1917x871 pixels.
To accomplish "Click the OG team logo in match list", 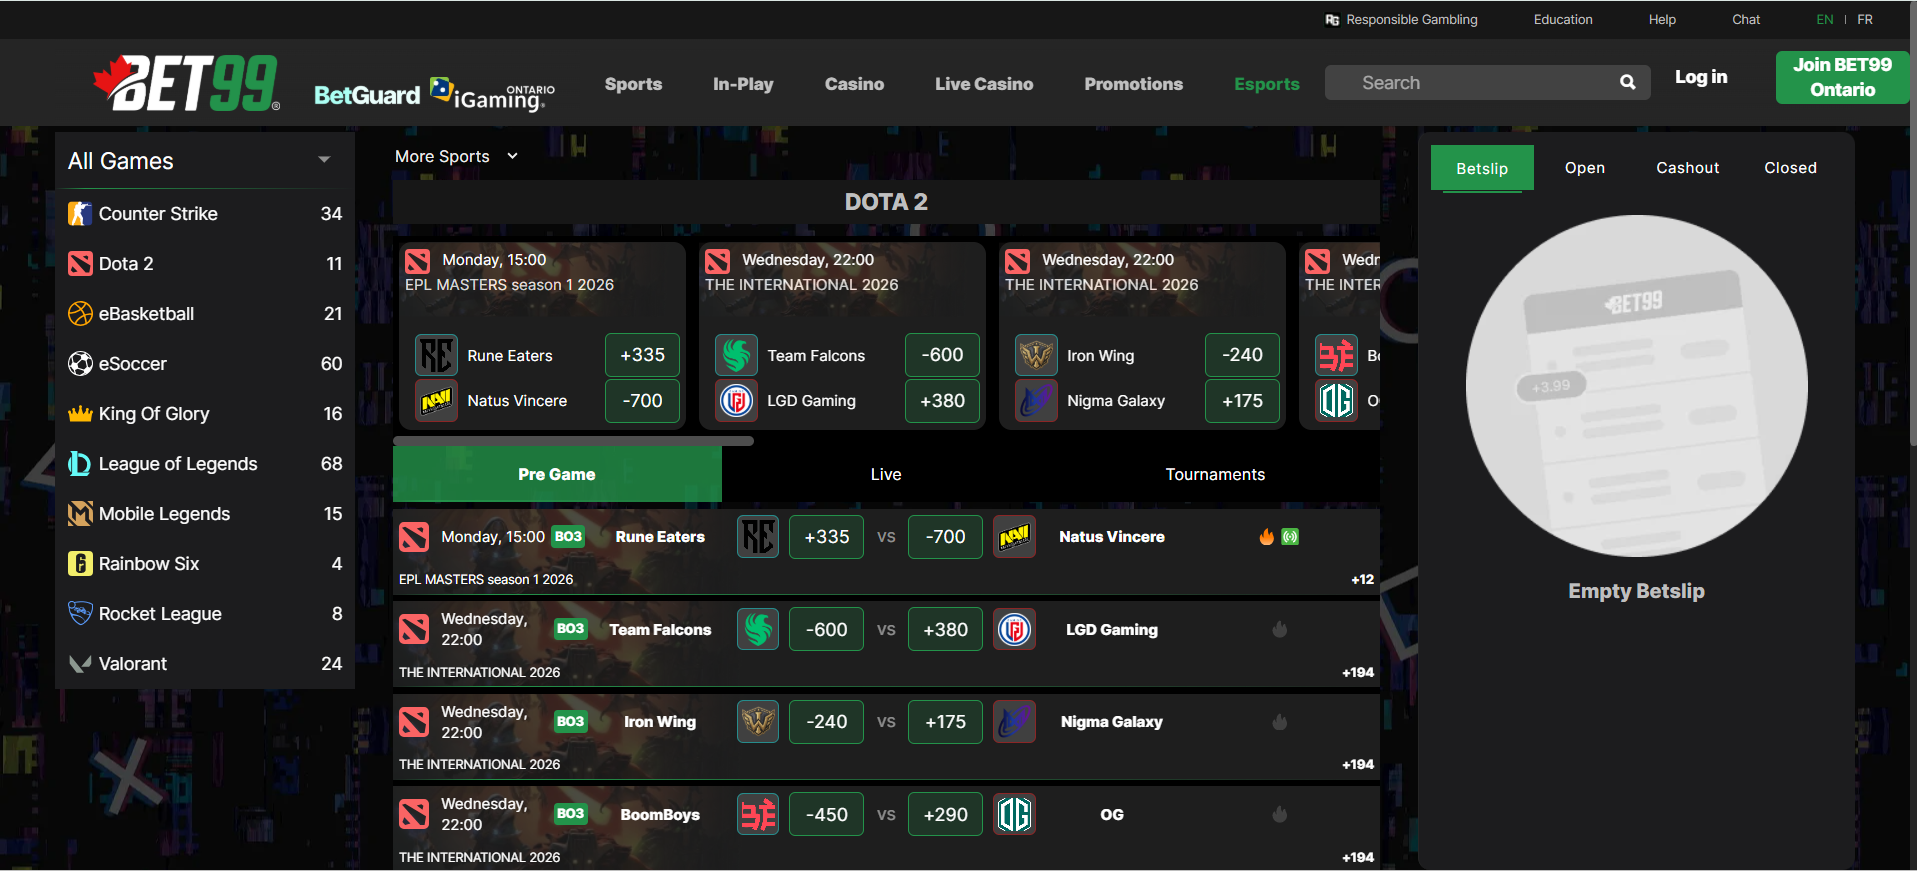I will point(1014,814).
